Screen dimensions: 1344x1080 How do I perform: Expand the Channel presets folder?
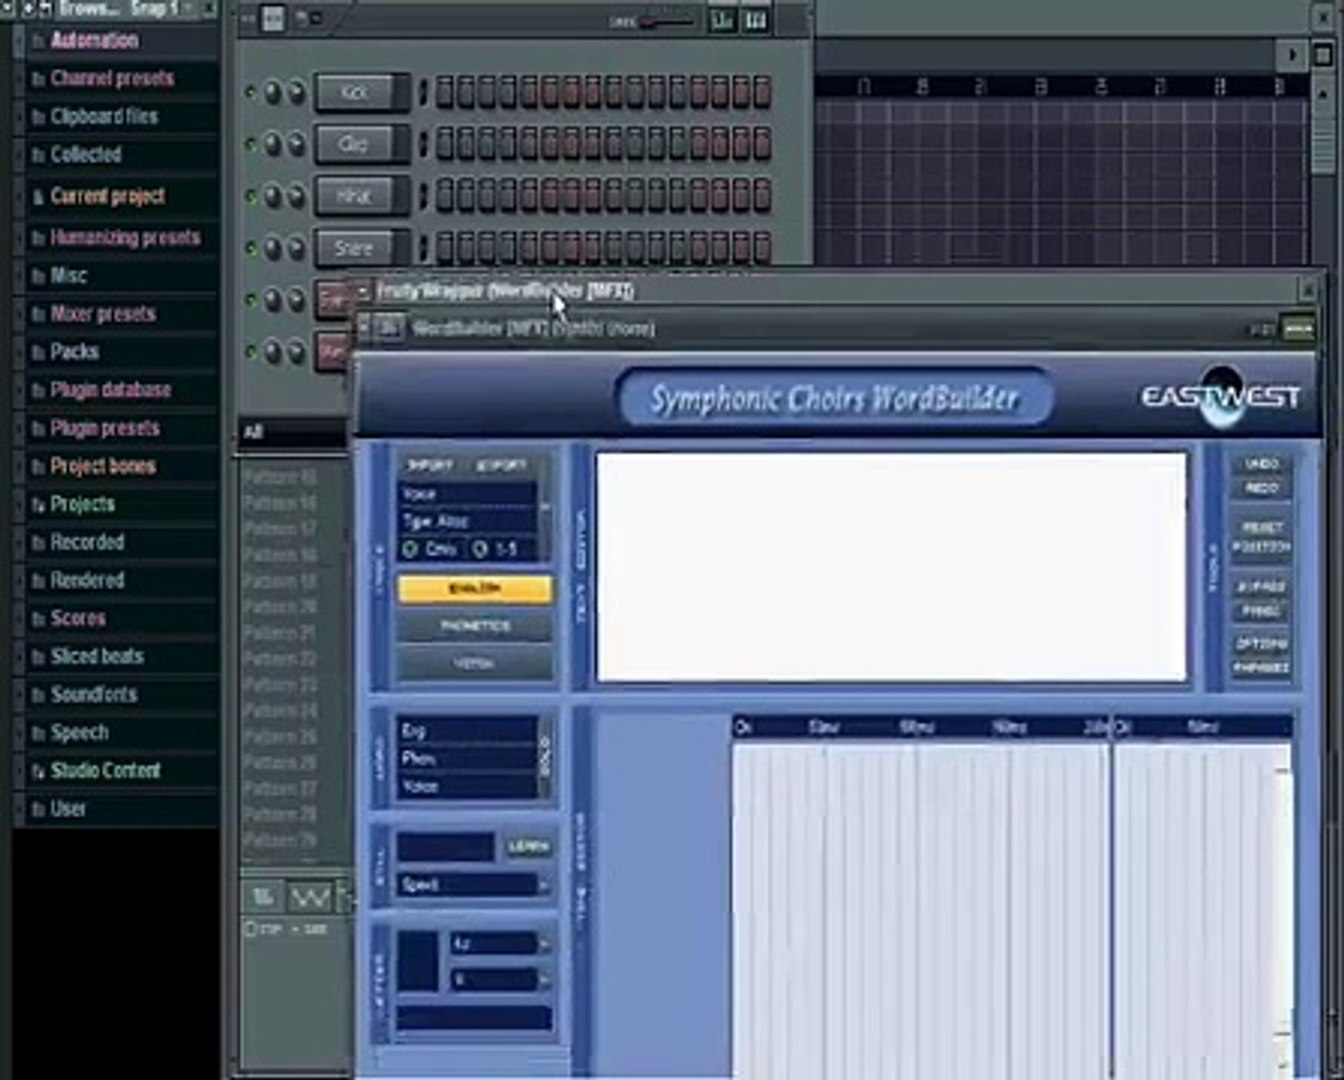point(112,79)
